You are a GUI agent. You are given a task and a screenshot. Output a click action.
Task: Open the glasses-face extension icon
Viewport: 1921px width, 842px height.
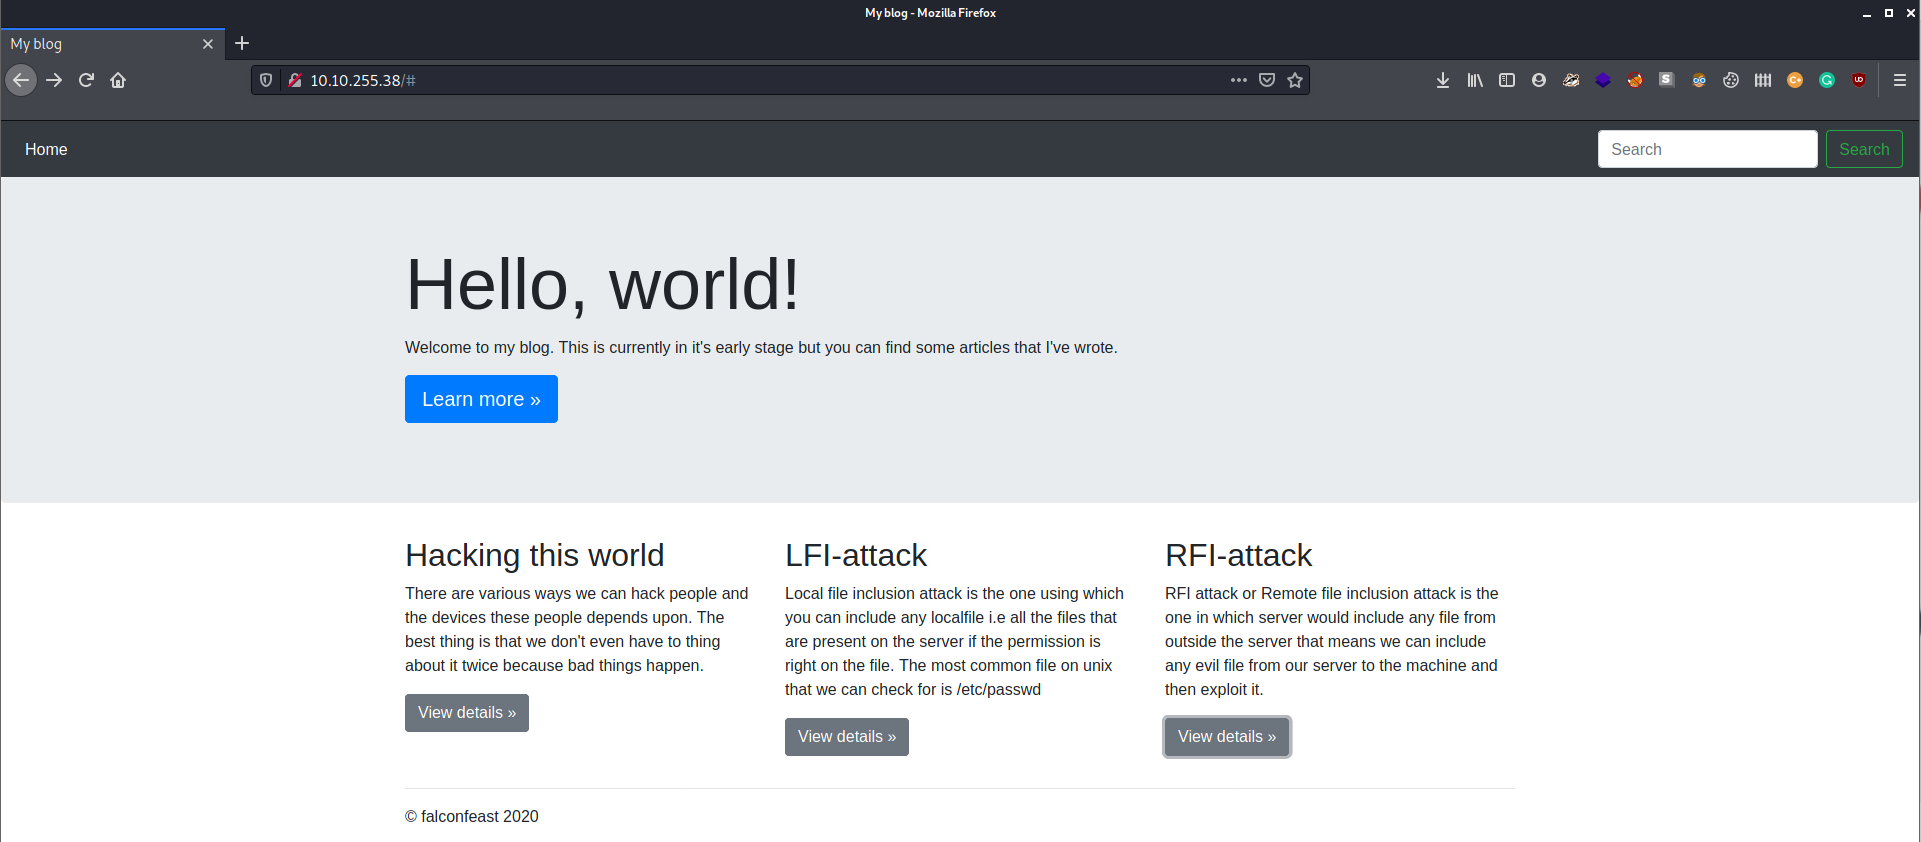(x=1699, y=80)
